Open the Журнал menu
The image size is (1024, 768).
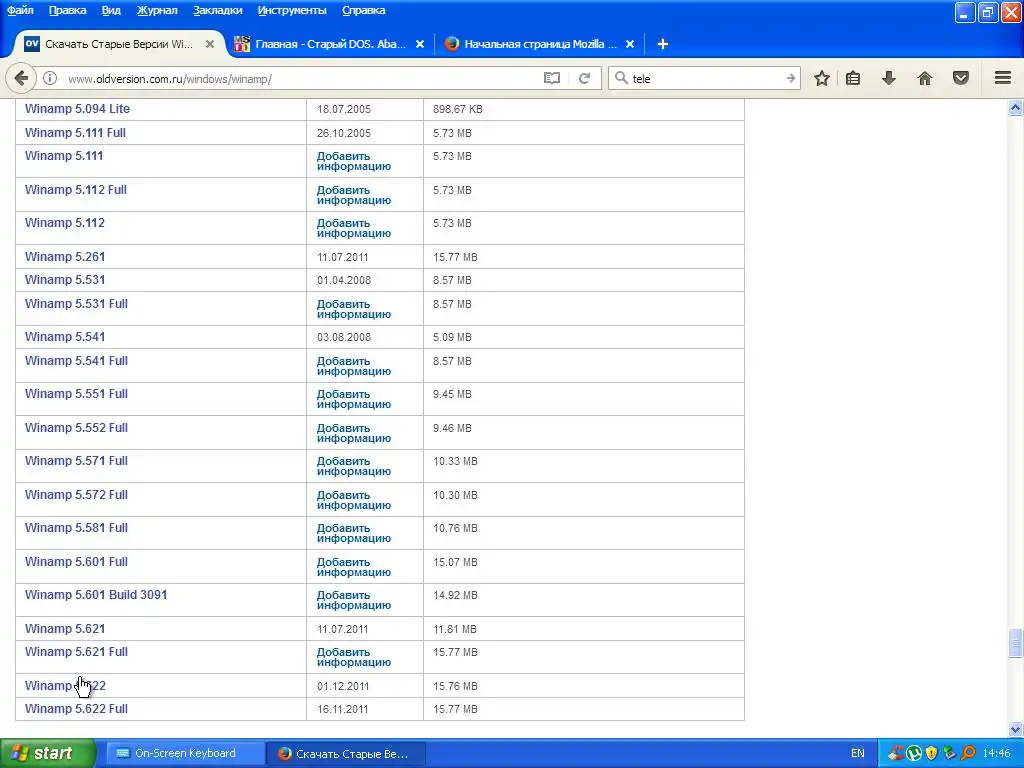157,10
